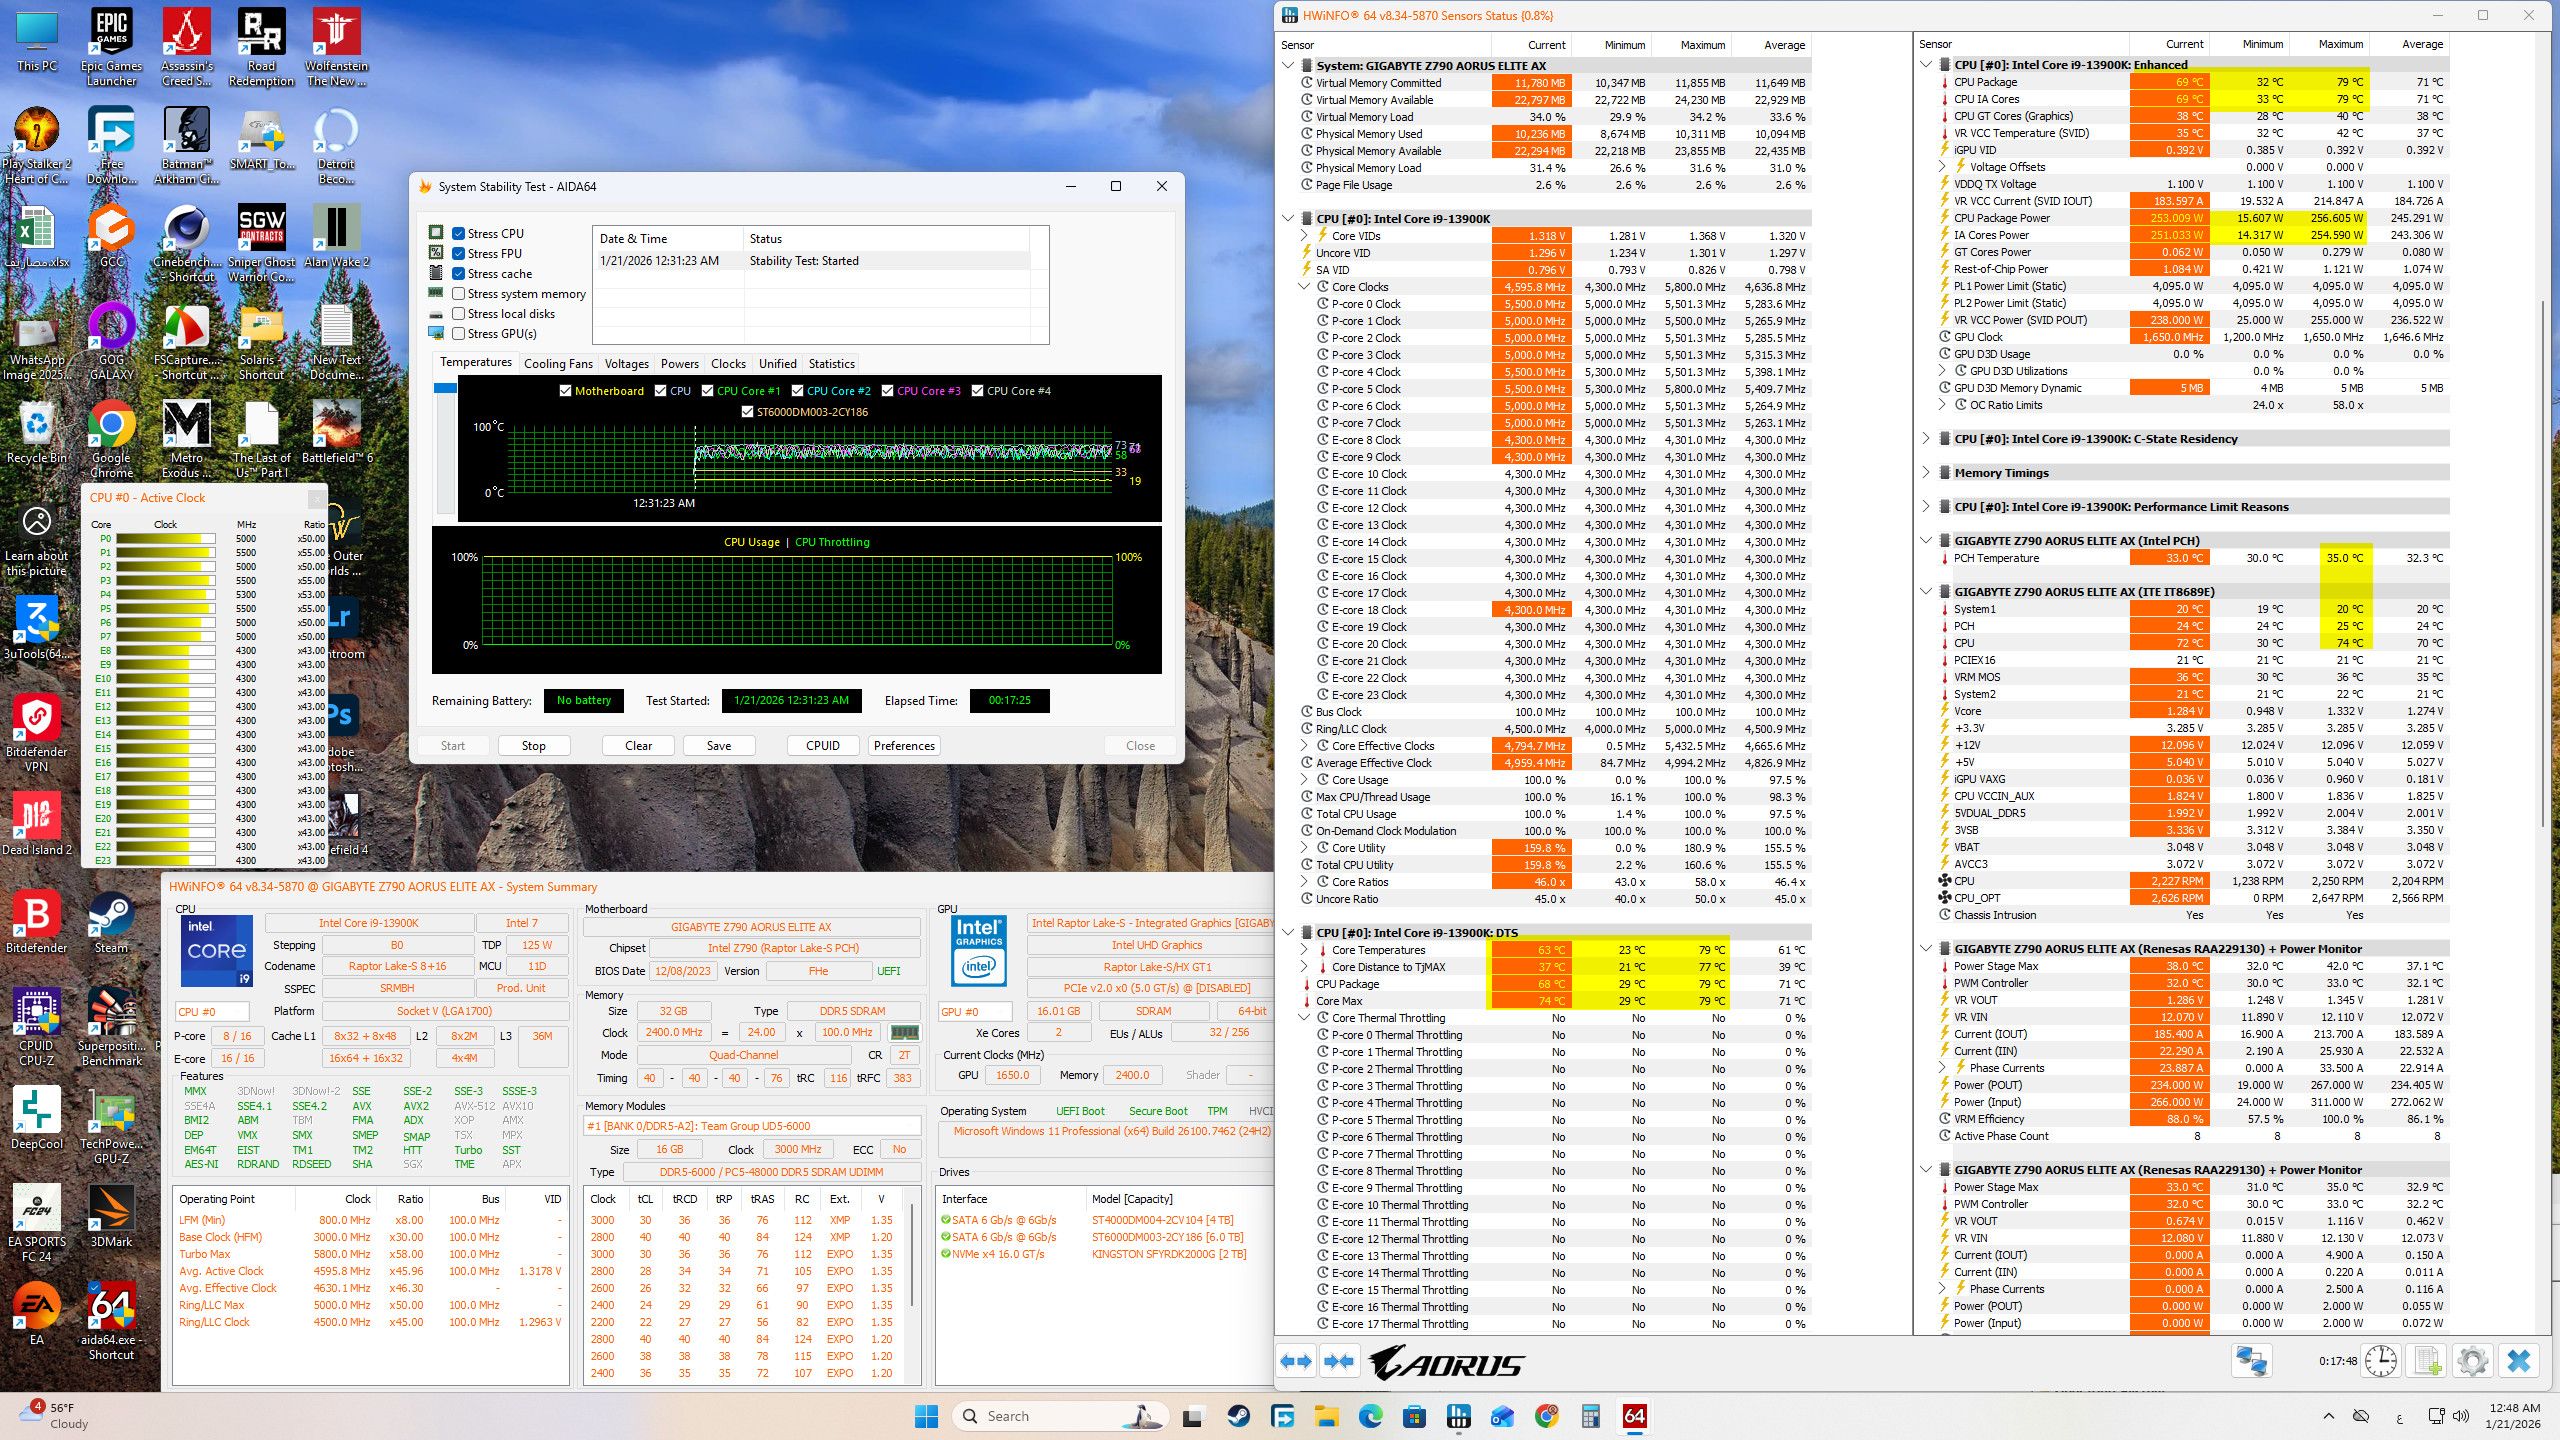Switch to the Cooling Fans tab
The image size is (2560, 1440).
tap(558, 364)
